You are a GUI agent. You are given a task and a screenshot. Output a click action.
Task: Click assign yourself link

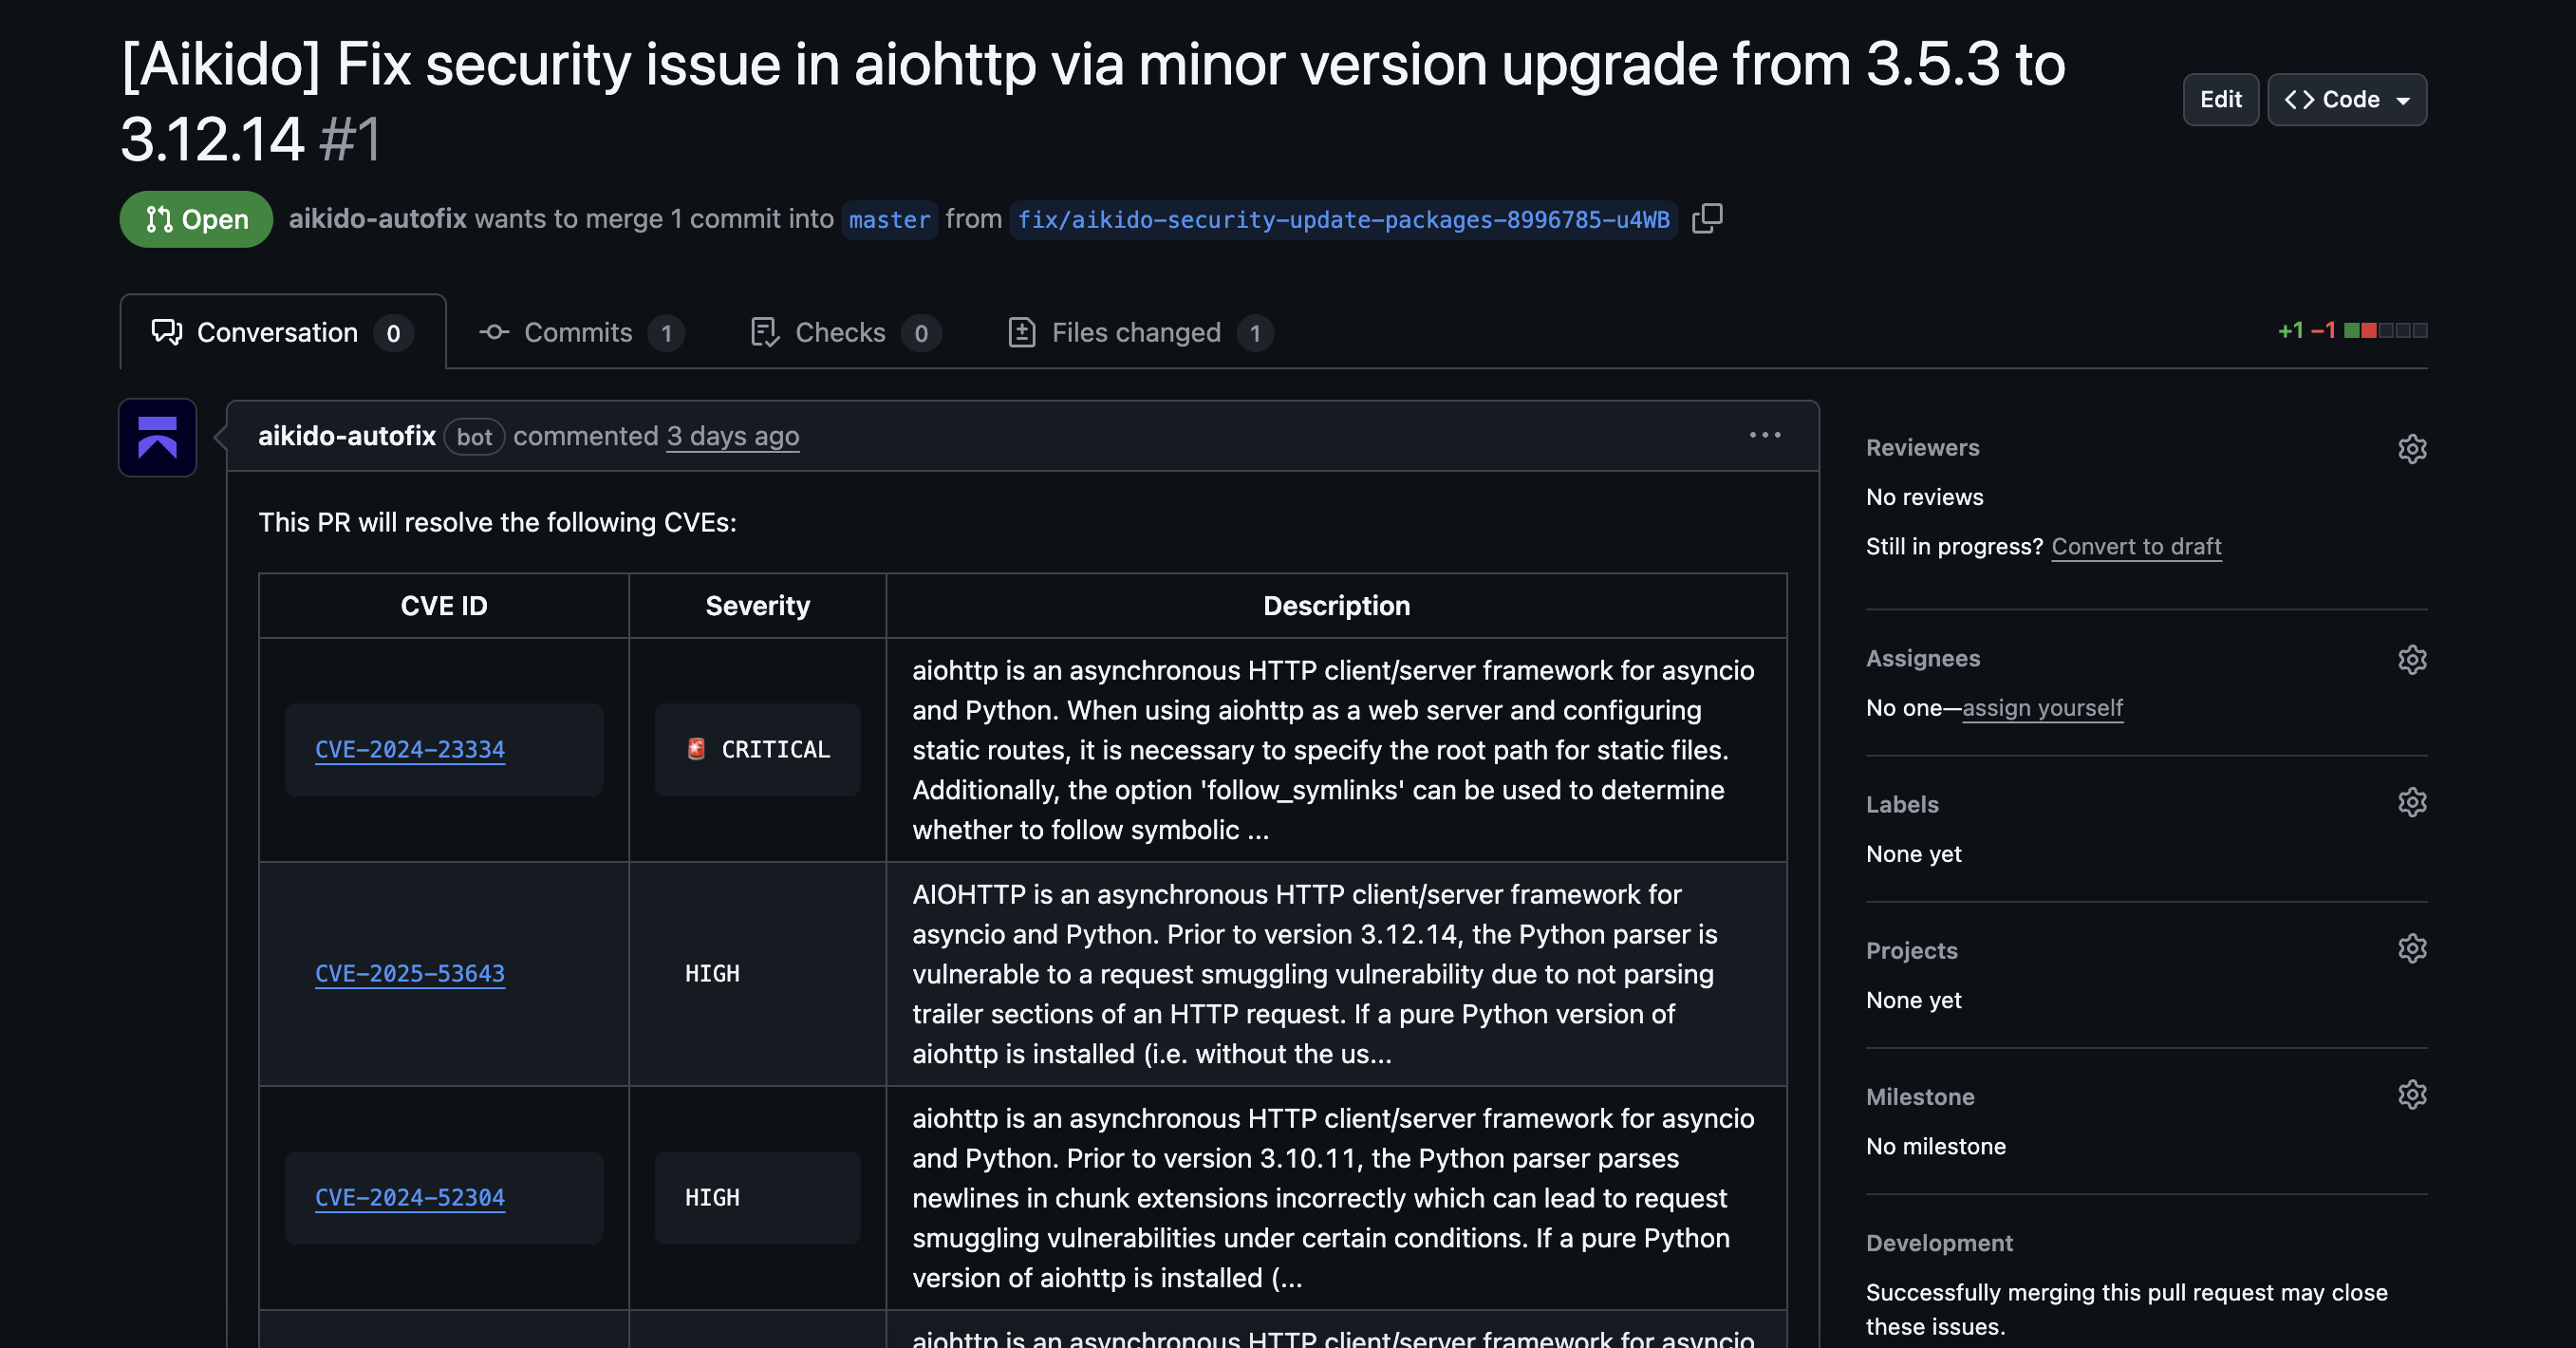point(2042,708)
